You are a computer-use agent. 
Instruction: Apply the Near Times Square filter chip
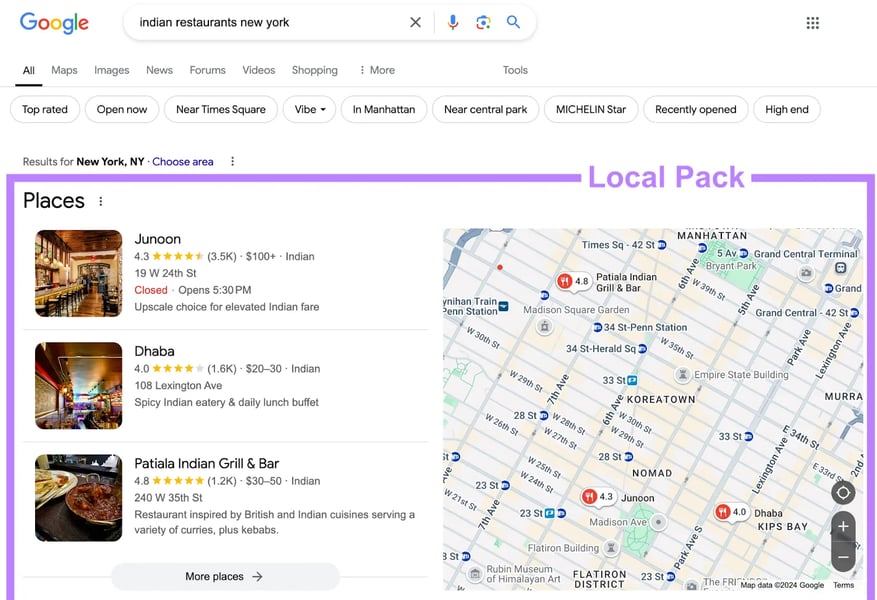(x=221, y=110)
